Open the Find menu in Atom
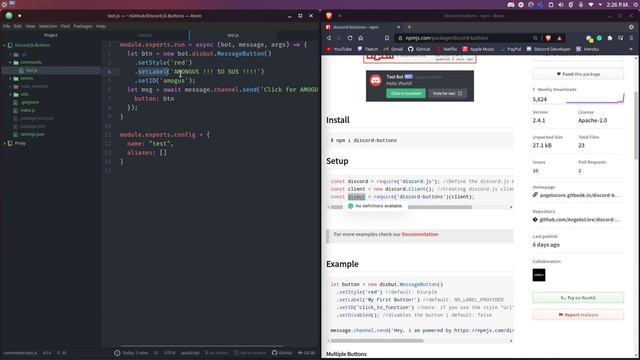Image resolution: width=640 pixels, height=360 pixels. (65, 26)
